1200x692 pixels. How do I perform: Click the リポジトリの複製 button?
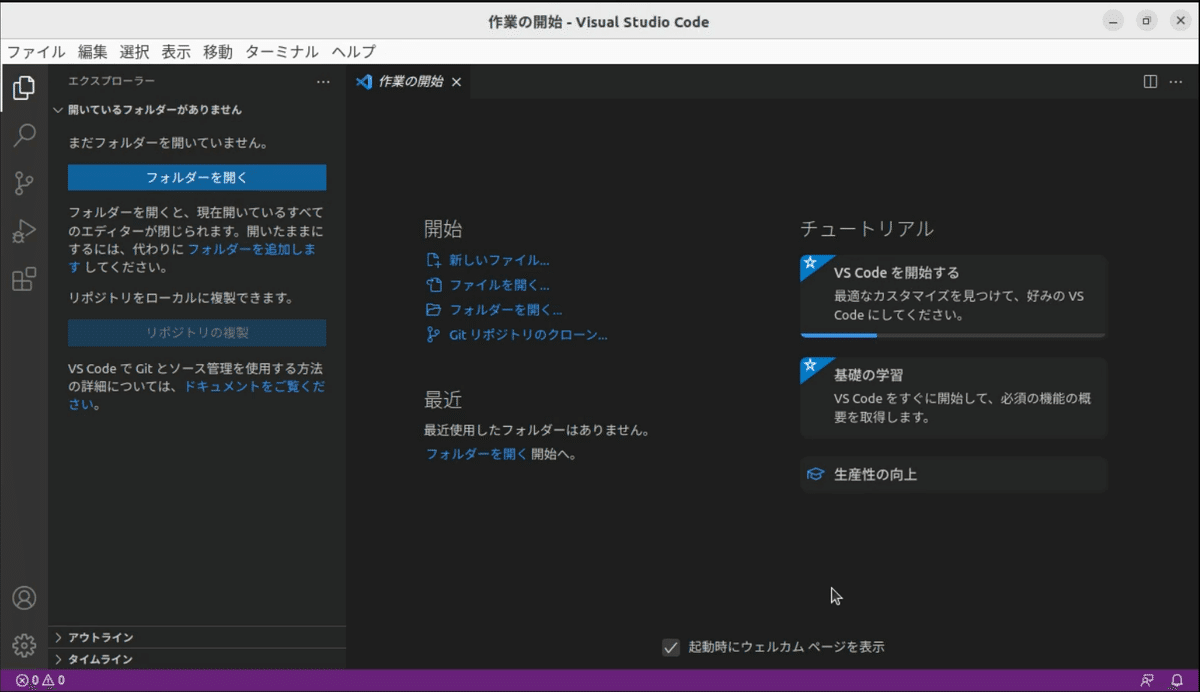click(197, 333)
